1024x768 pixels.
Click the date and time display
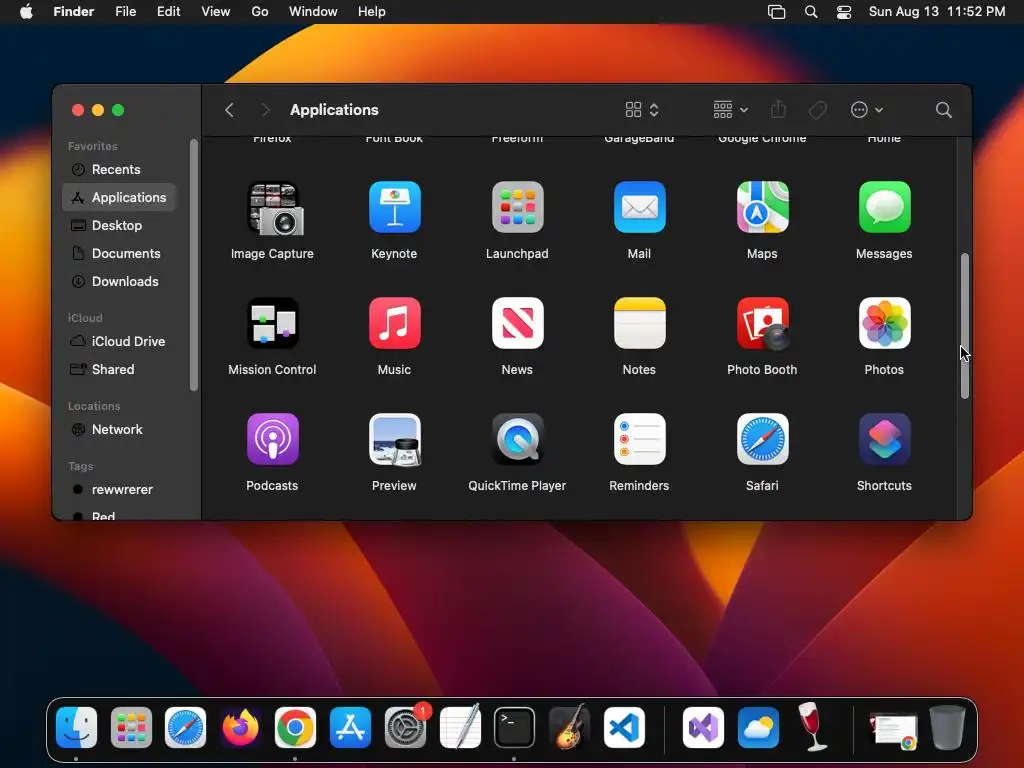[x=936, y=12]
